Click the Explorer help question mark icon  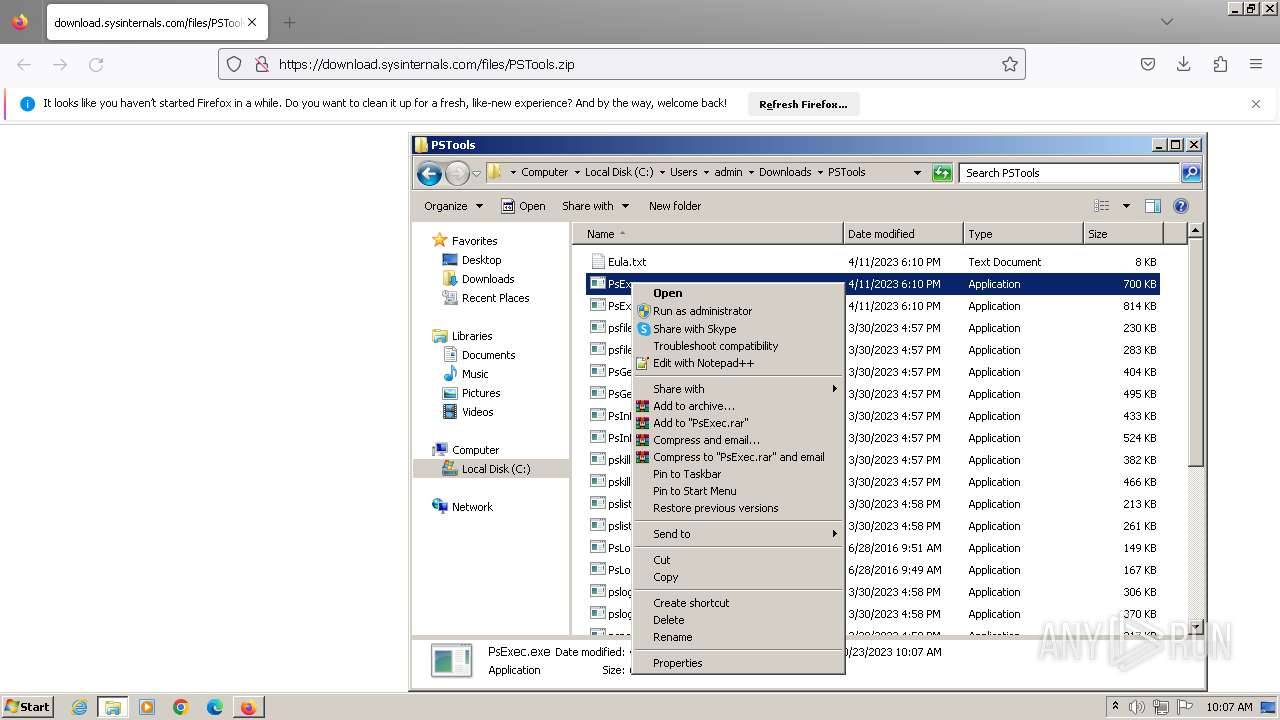coord(1180,206)
